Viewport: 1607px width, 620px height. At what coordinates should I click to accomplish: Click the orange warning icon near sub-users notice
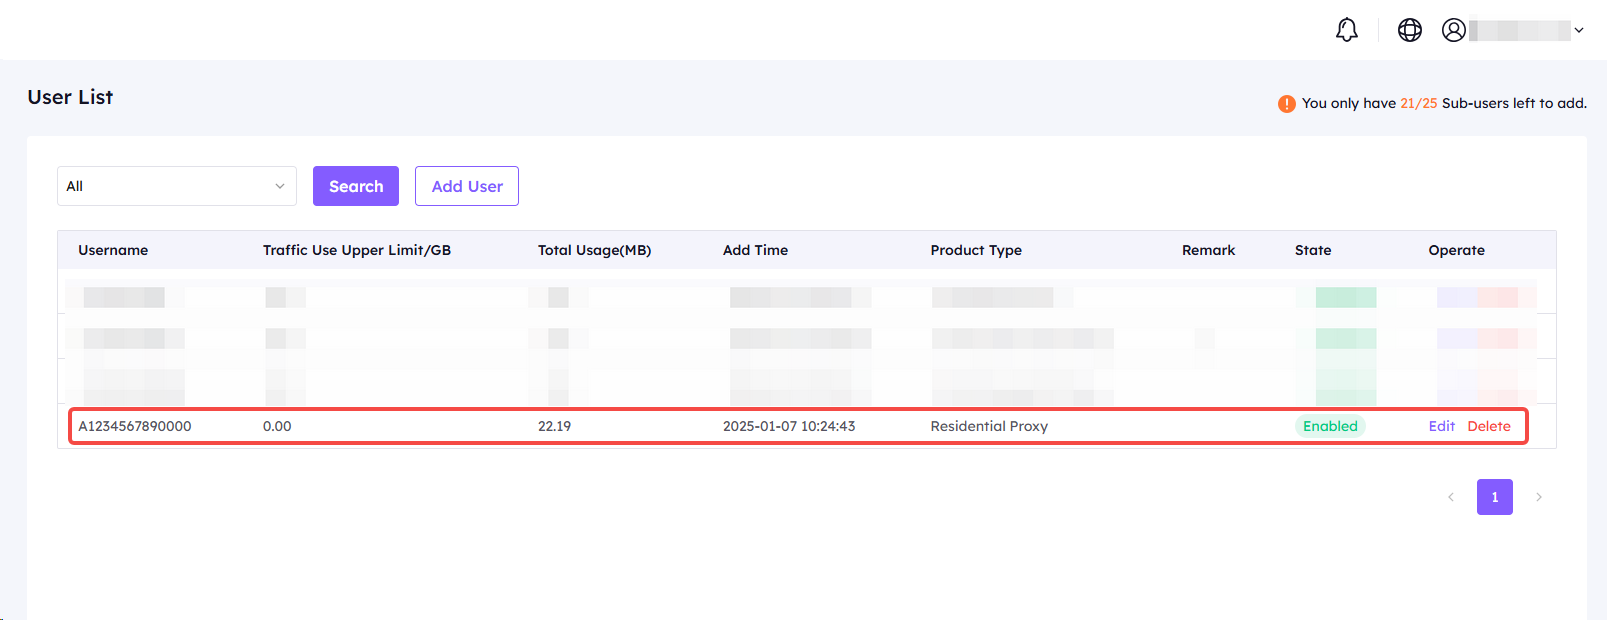pyautogui.click(x=1286, y=104)
